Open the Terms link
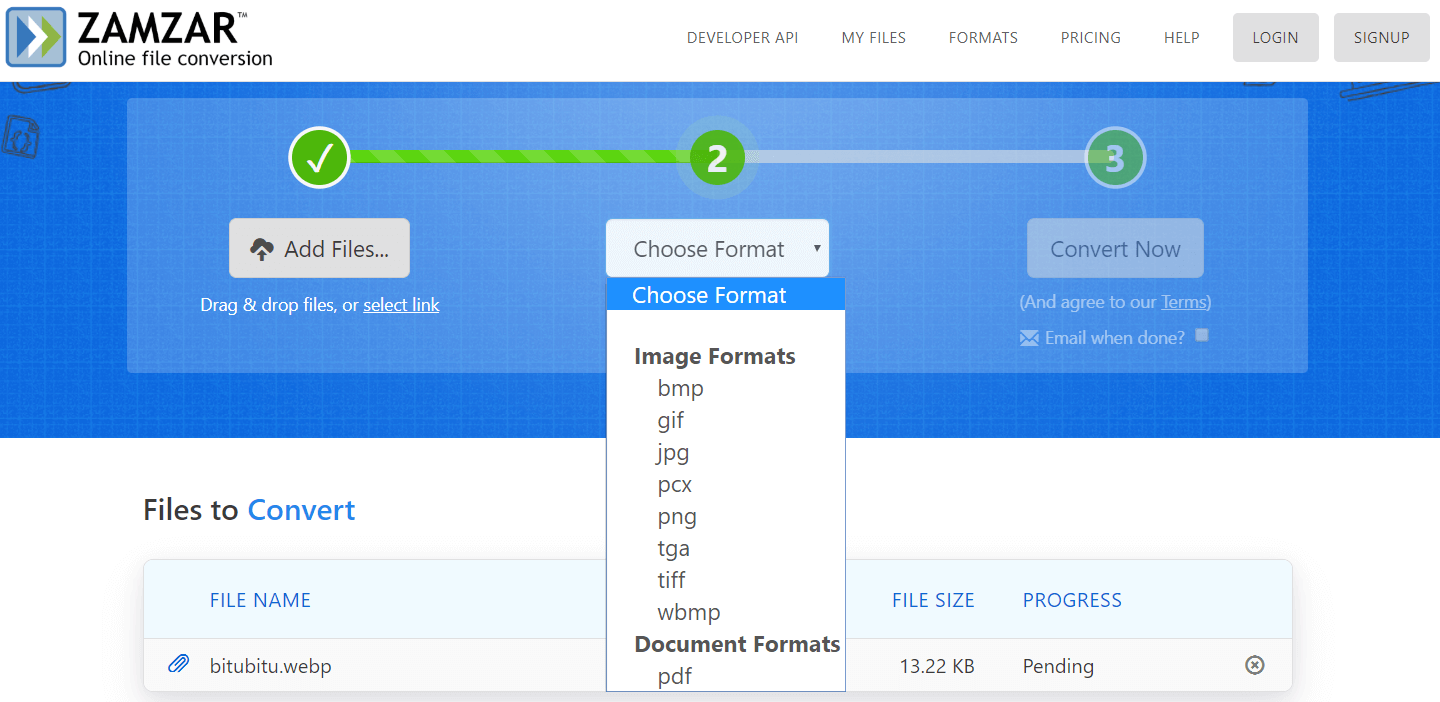 (1185, 301)
